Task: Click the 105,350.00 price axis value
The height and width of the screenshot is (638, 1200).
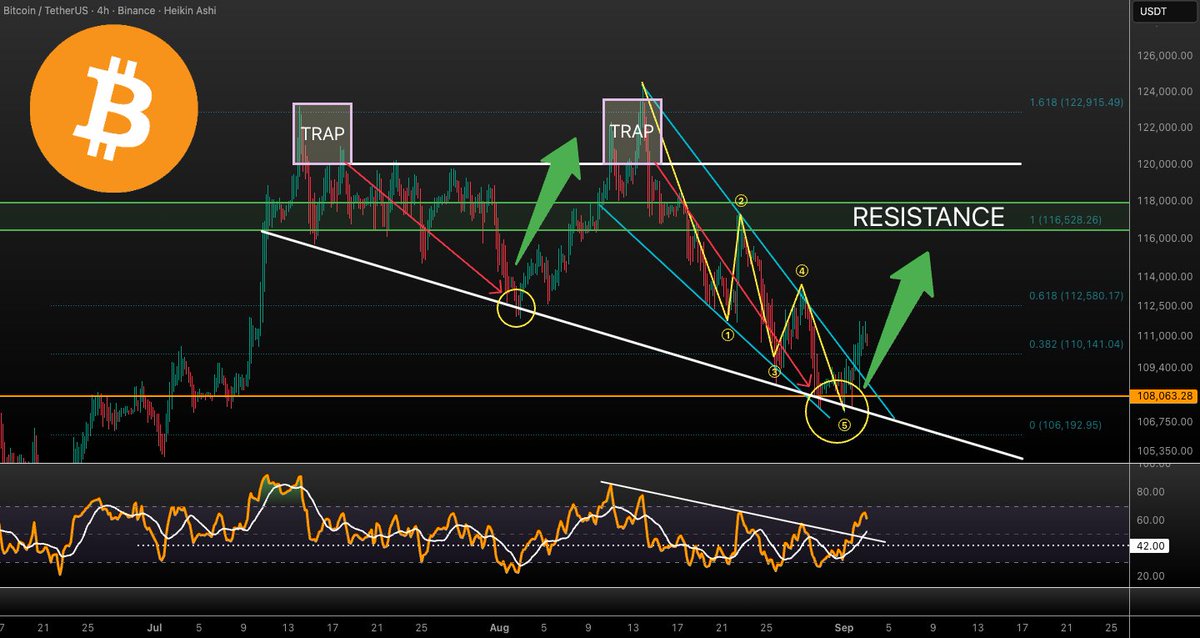Action: pyautogui.click(x=1166, y=451)
